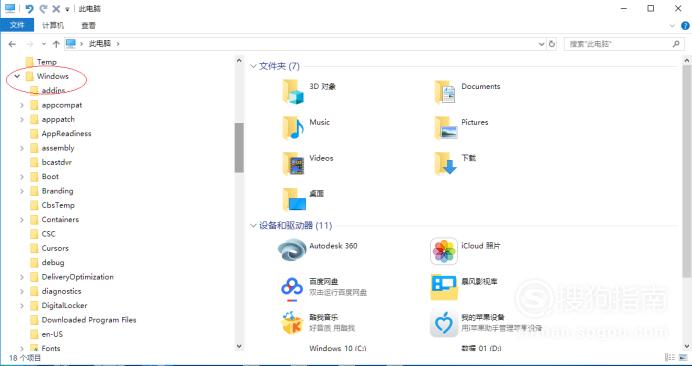Click inside the 搜索"此电脑" search field
Screen dimensions: 692x366
click(618, 44)
